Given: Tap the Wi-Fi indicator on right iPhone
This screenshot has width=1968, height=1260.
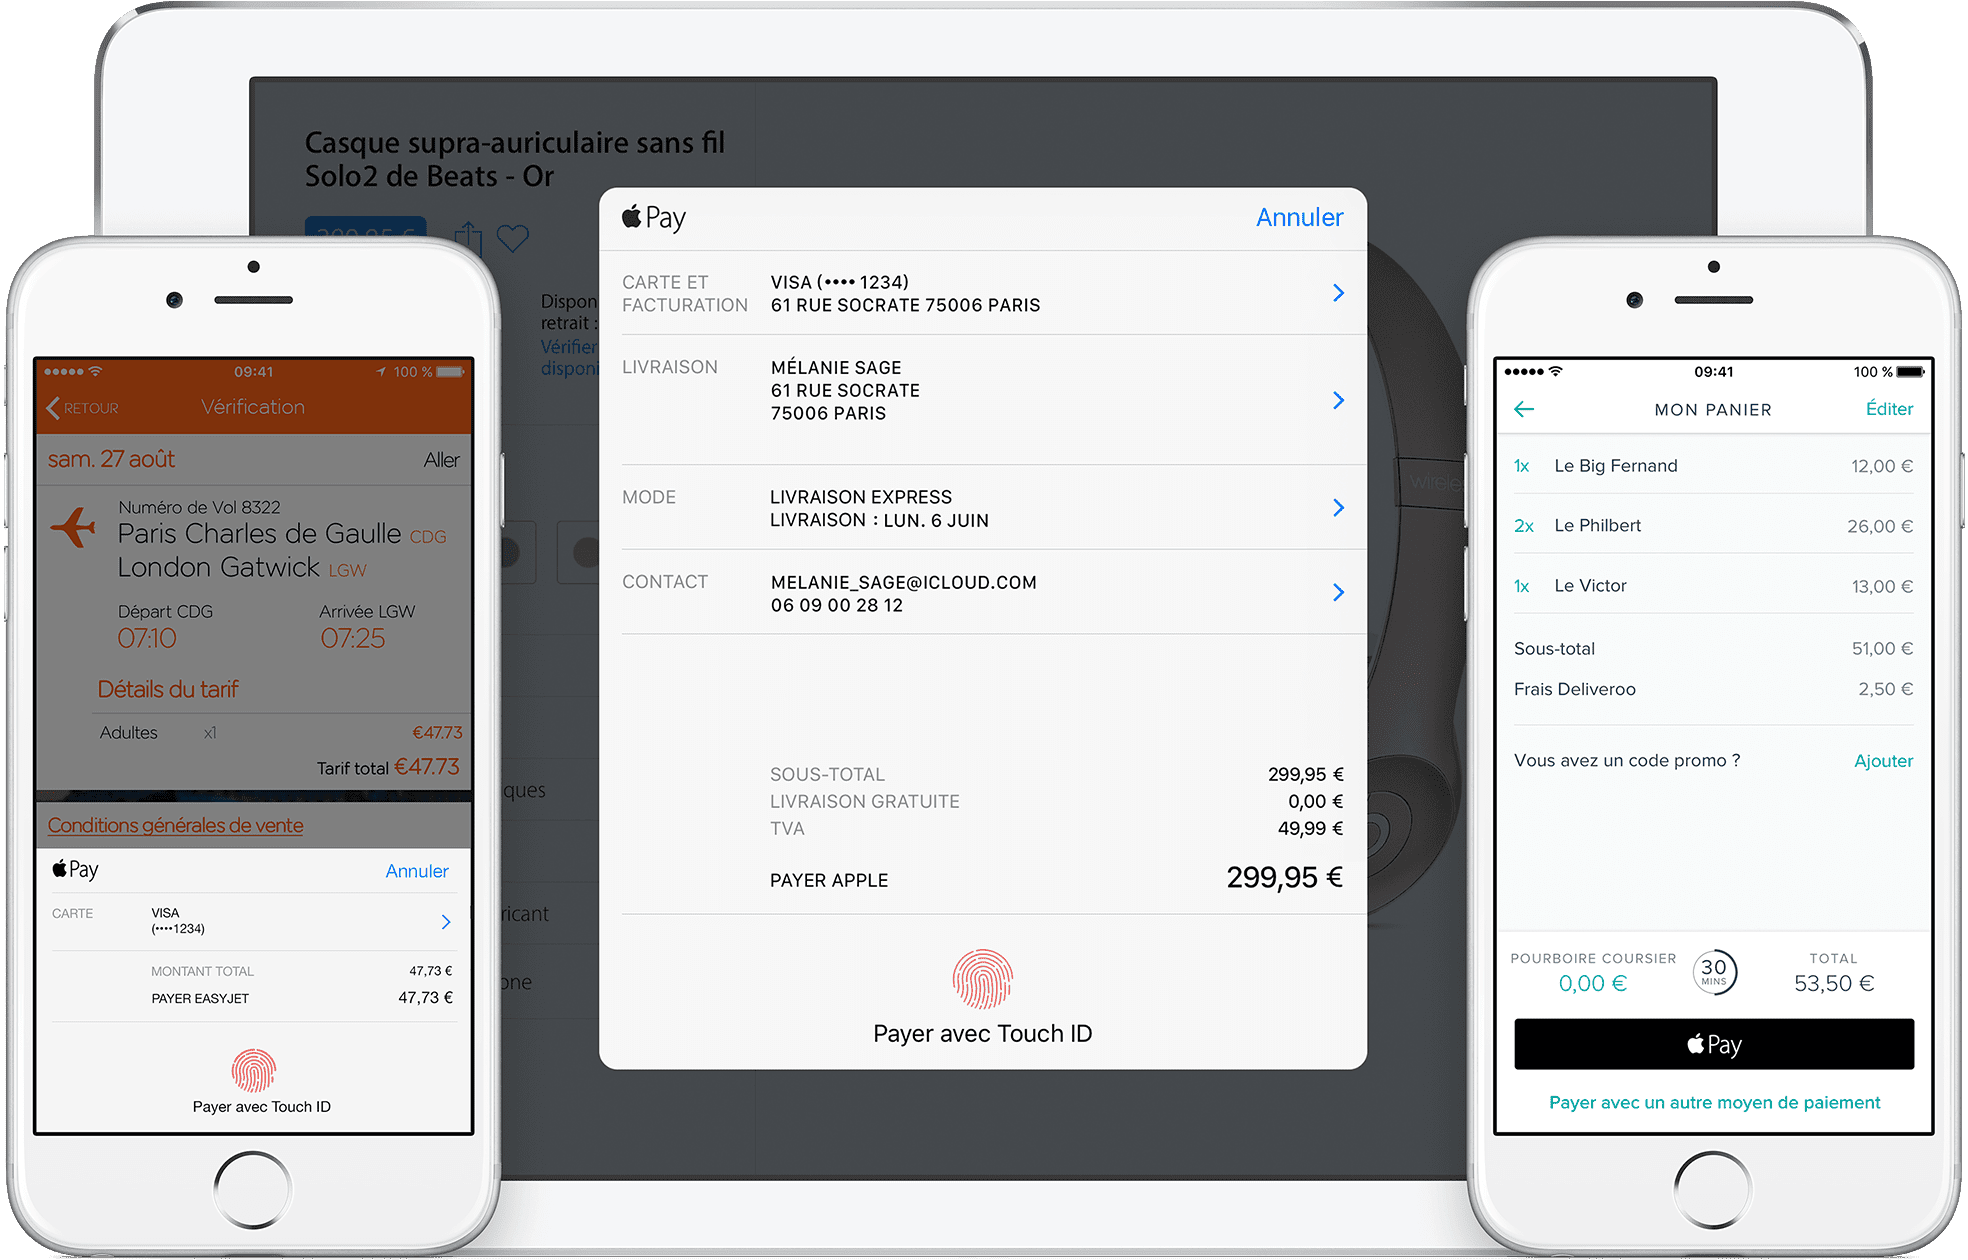Looking at the screenshot, I should (1556, 372).
